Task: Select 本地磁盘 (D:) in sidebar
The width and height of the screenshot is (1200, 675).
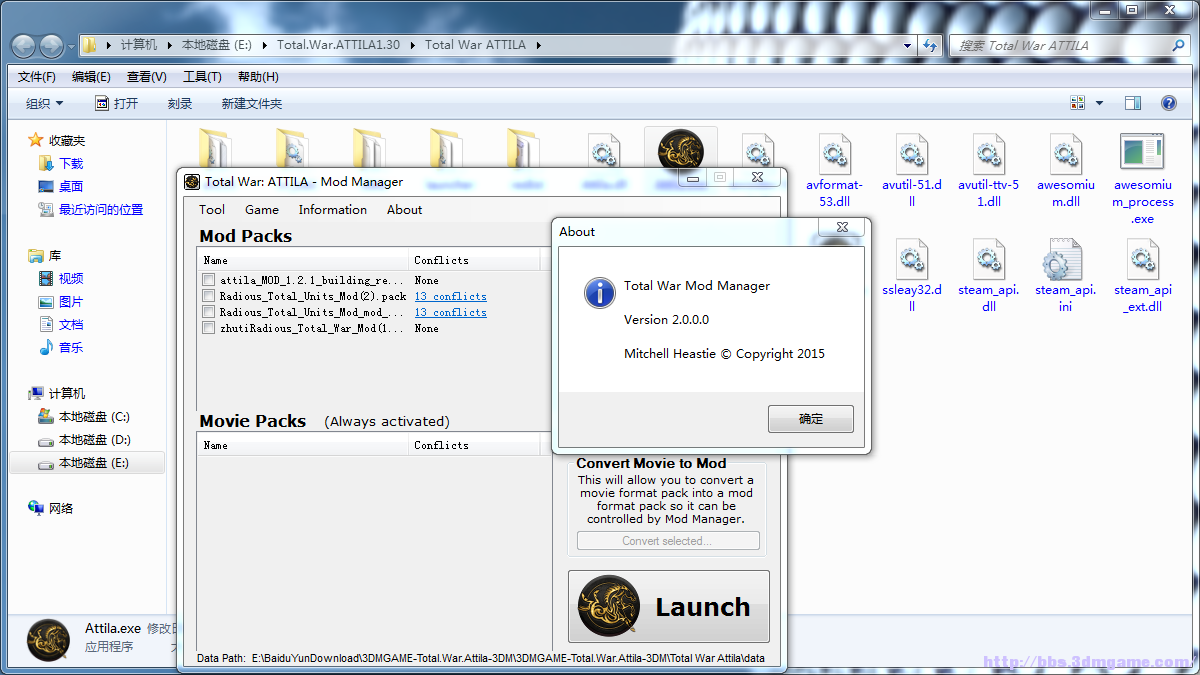Action: [x=94, y=439]
